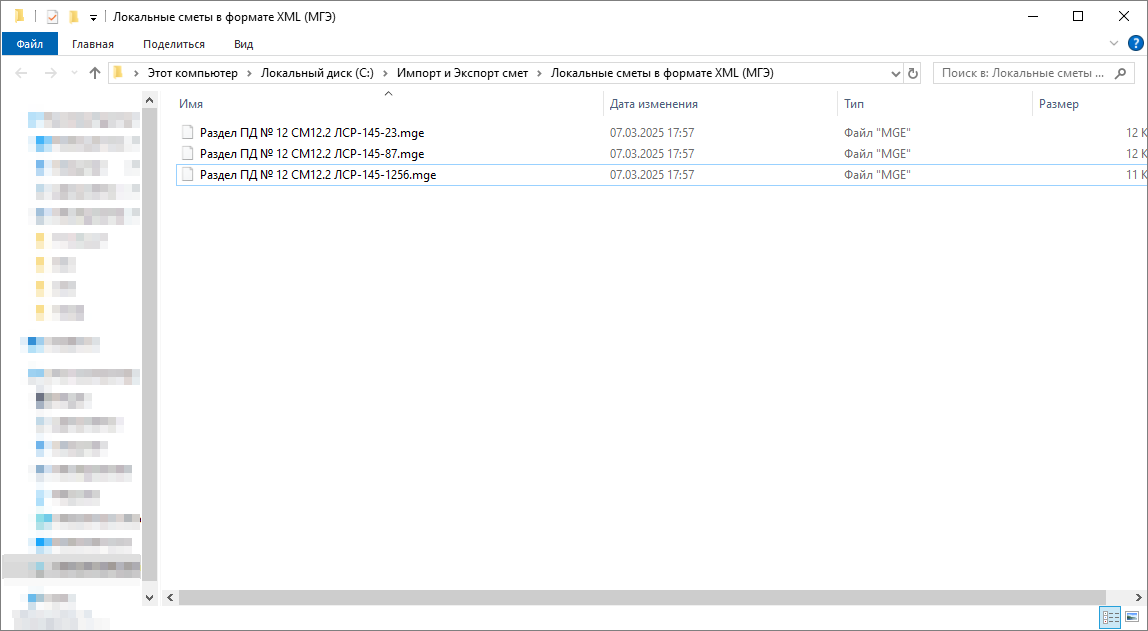Click the search magnifier icon
Viewport: 1148px width, 631px height.
[1122, 73]
